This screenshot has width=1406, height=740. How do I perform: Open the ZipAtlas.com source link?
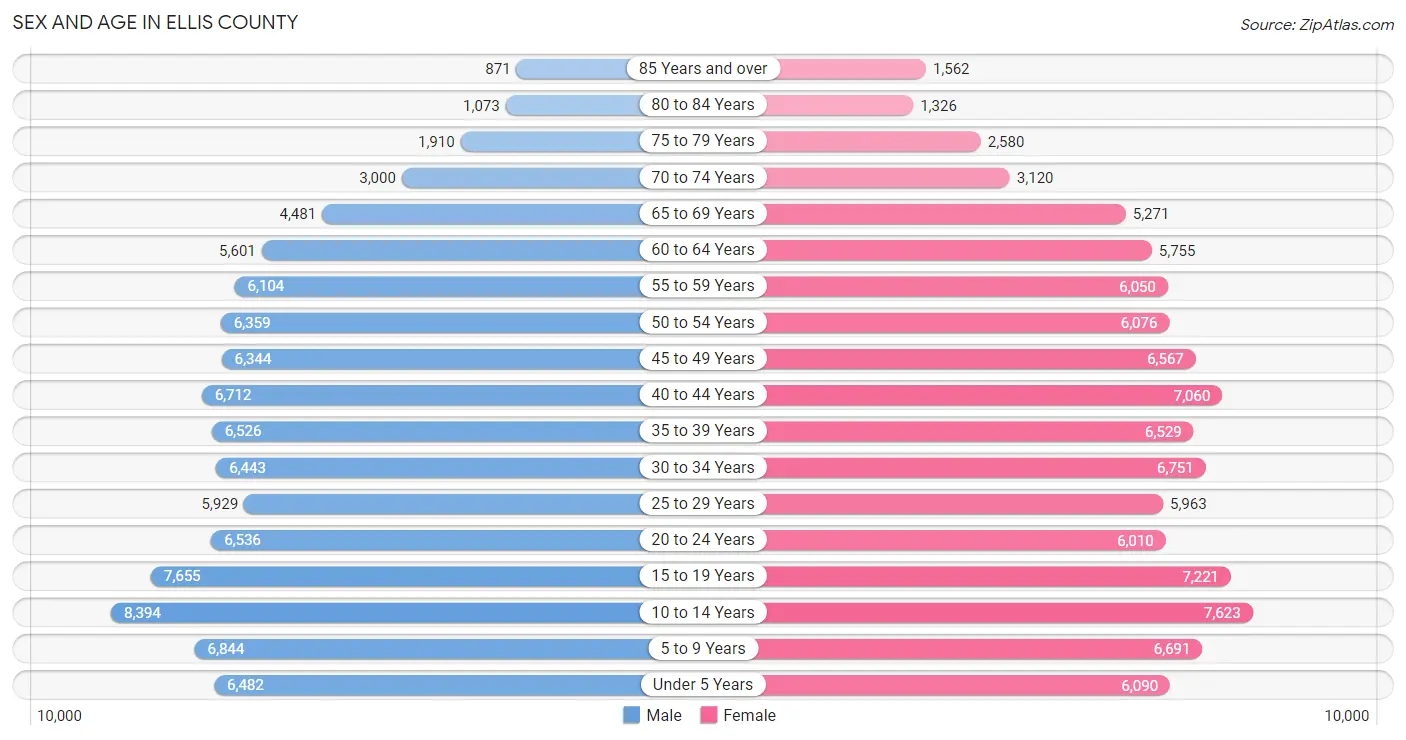coord(1316,24)
